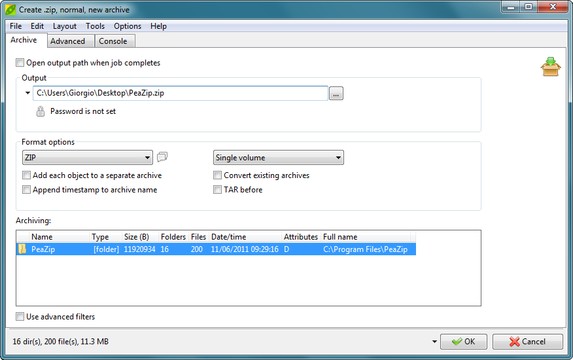
Task: Open the Help menu
Action: coord(159,26)
